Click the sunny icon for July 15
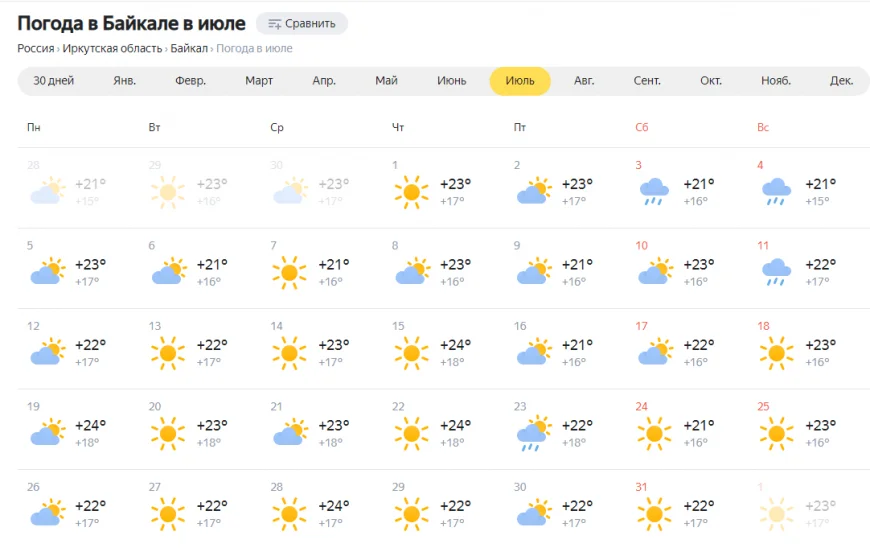 [411, 353]
